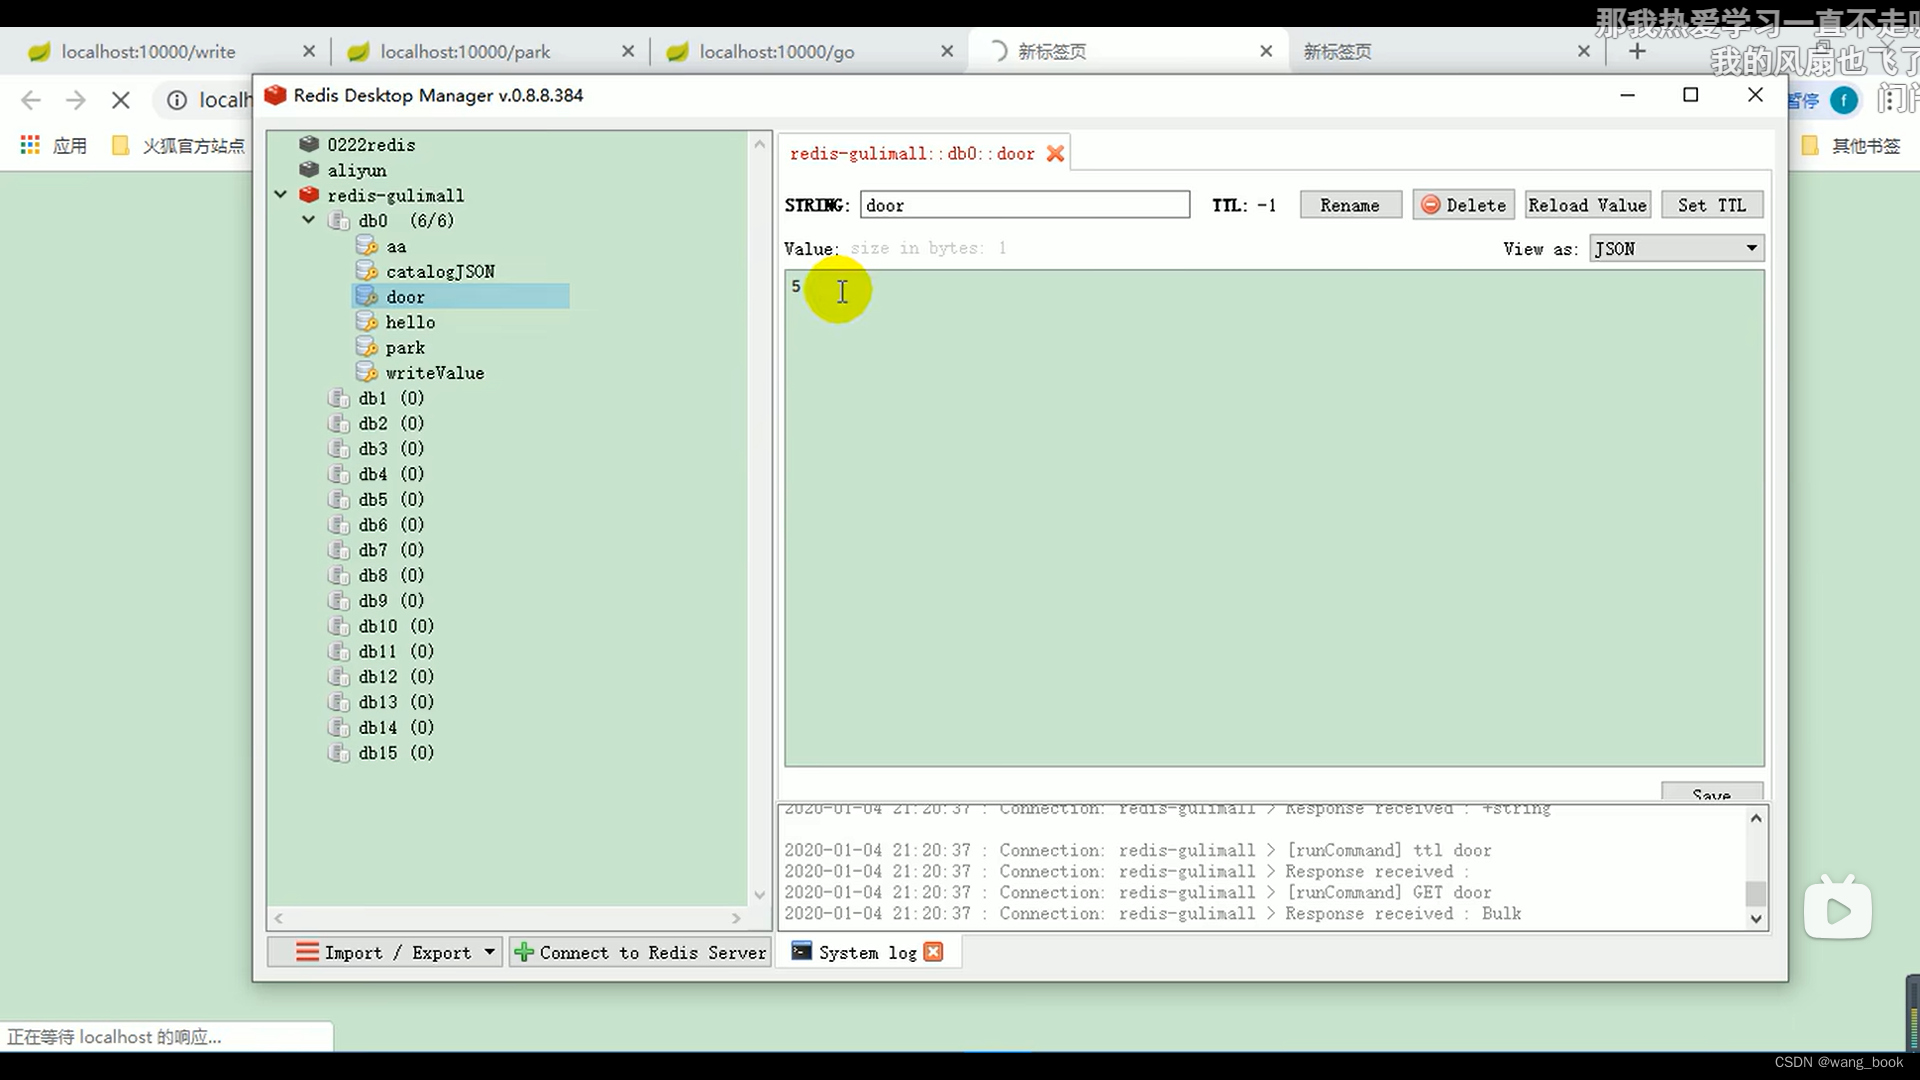Open a new browser tab
This screenshot has height=1080, width=1920.
(x=1637, y=51)
